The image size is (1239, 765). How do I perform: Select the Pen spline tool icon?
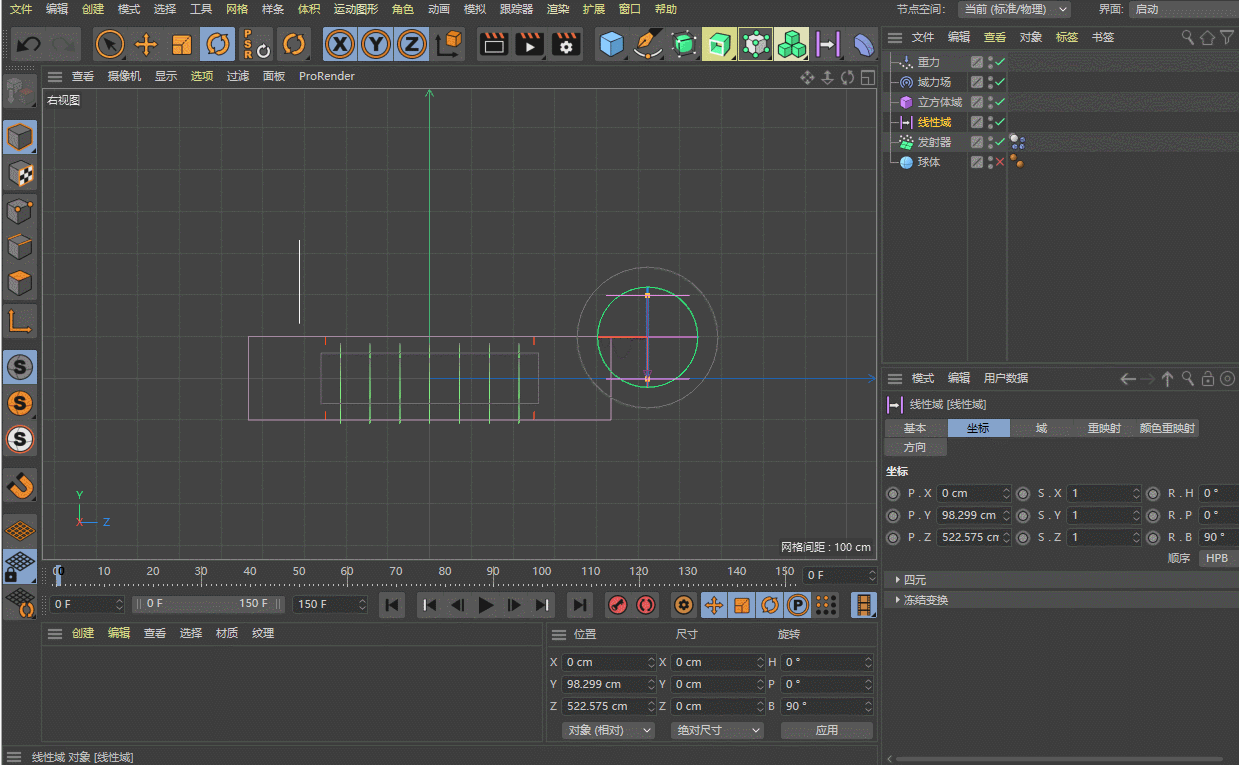pos(648,45)
